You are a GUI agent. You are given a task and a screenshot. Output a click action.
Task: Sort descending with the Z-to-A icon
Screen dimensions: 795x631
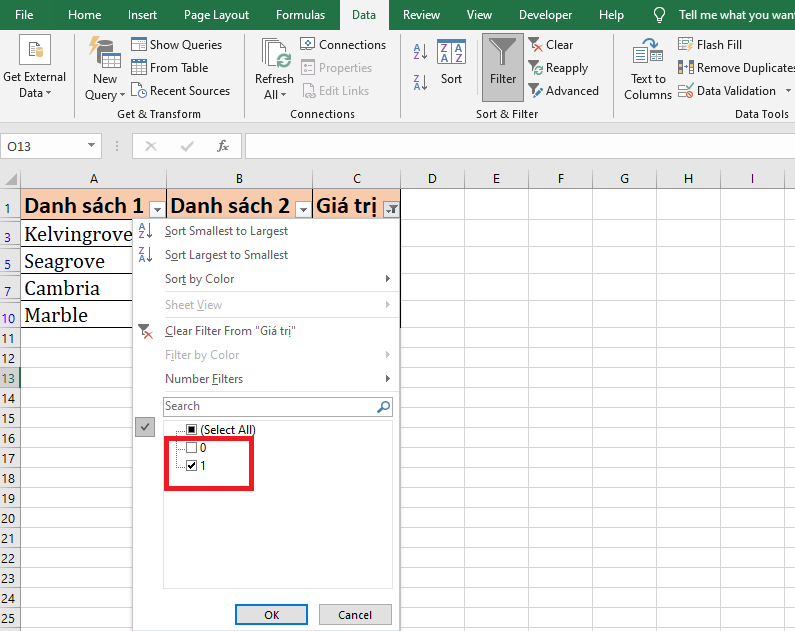[x=420, y=82]
